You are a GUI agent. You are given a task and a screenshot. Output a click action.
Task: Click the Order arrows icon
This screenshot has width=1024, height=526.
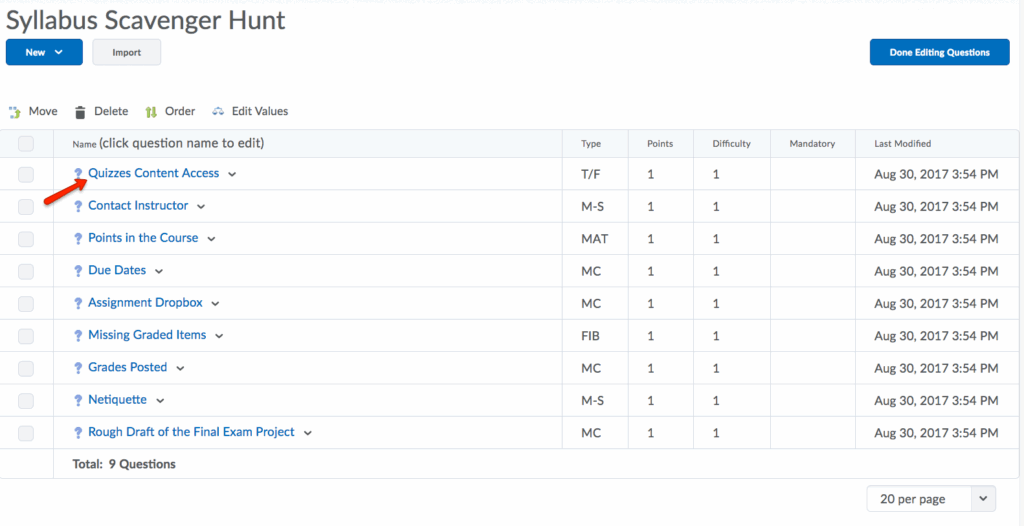click(x=151, y=112)
